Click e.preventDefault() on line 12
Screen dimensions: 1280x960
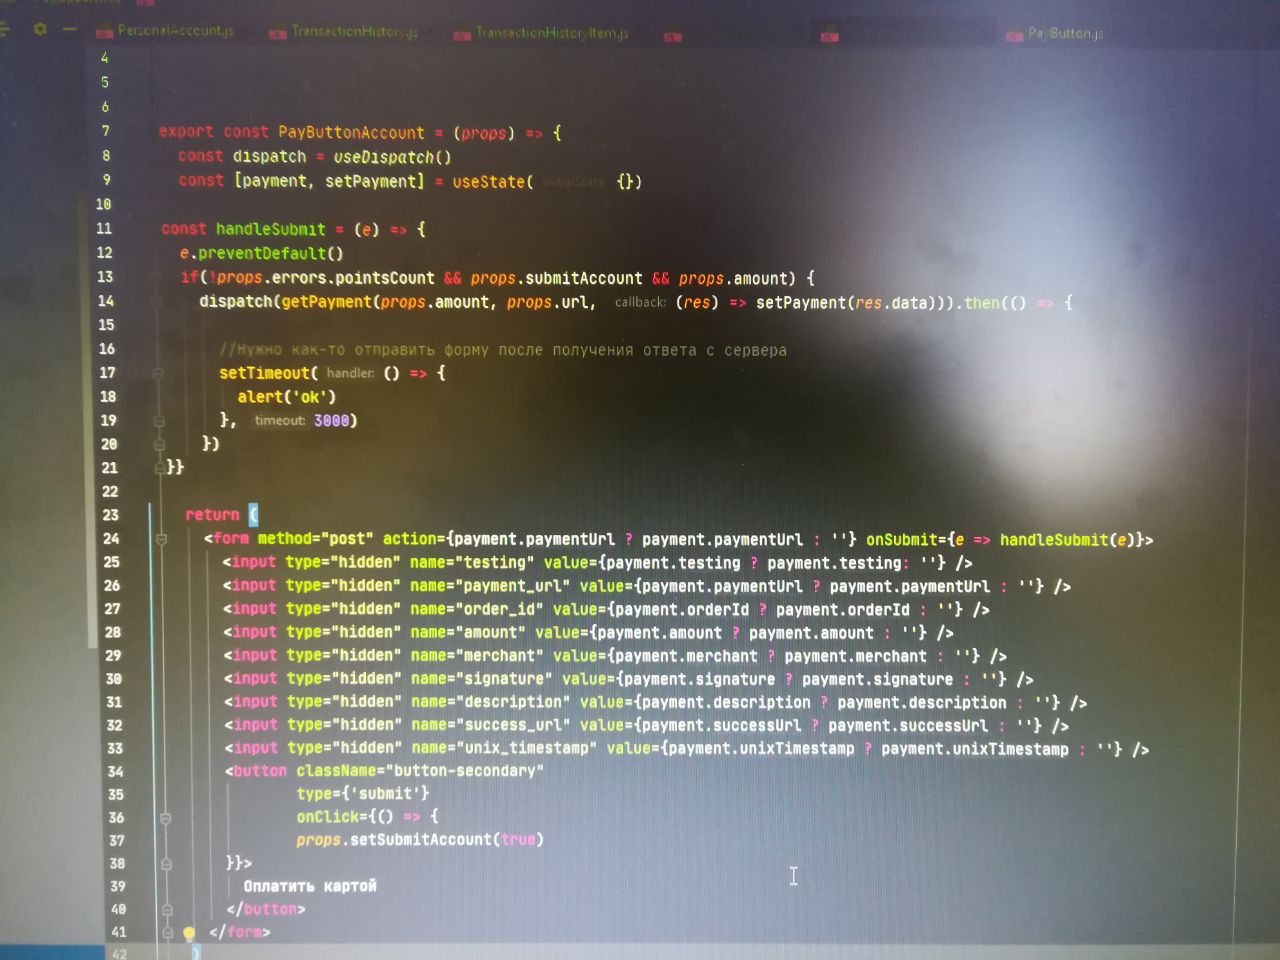[261, 253]
